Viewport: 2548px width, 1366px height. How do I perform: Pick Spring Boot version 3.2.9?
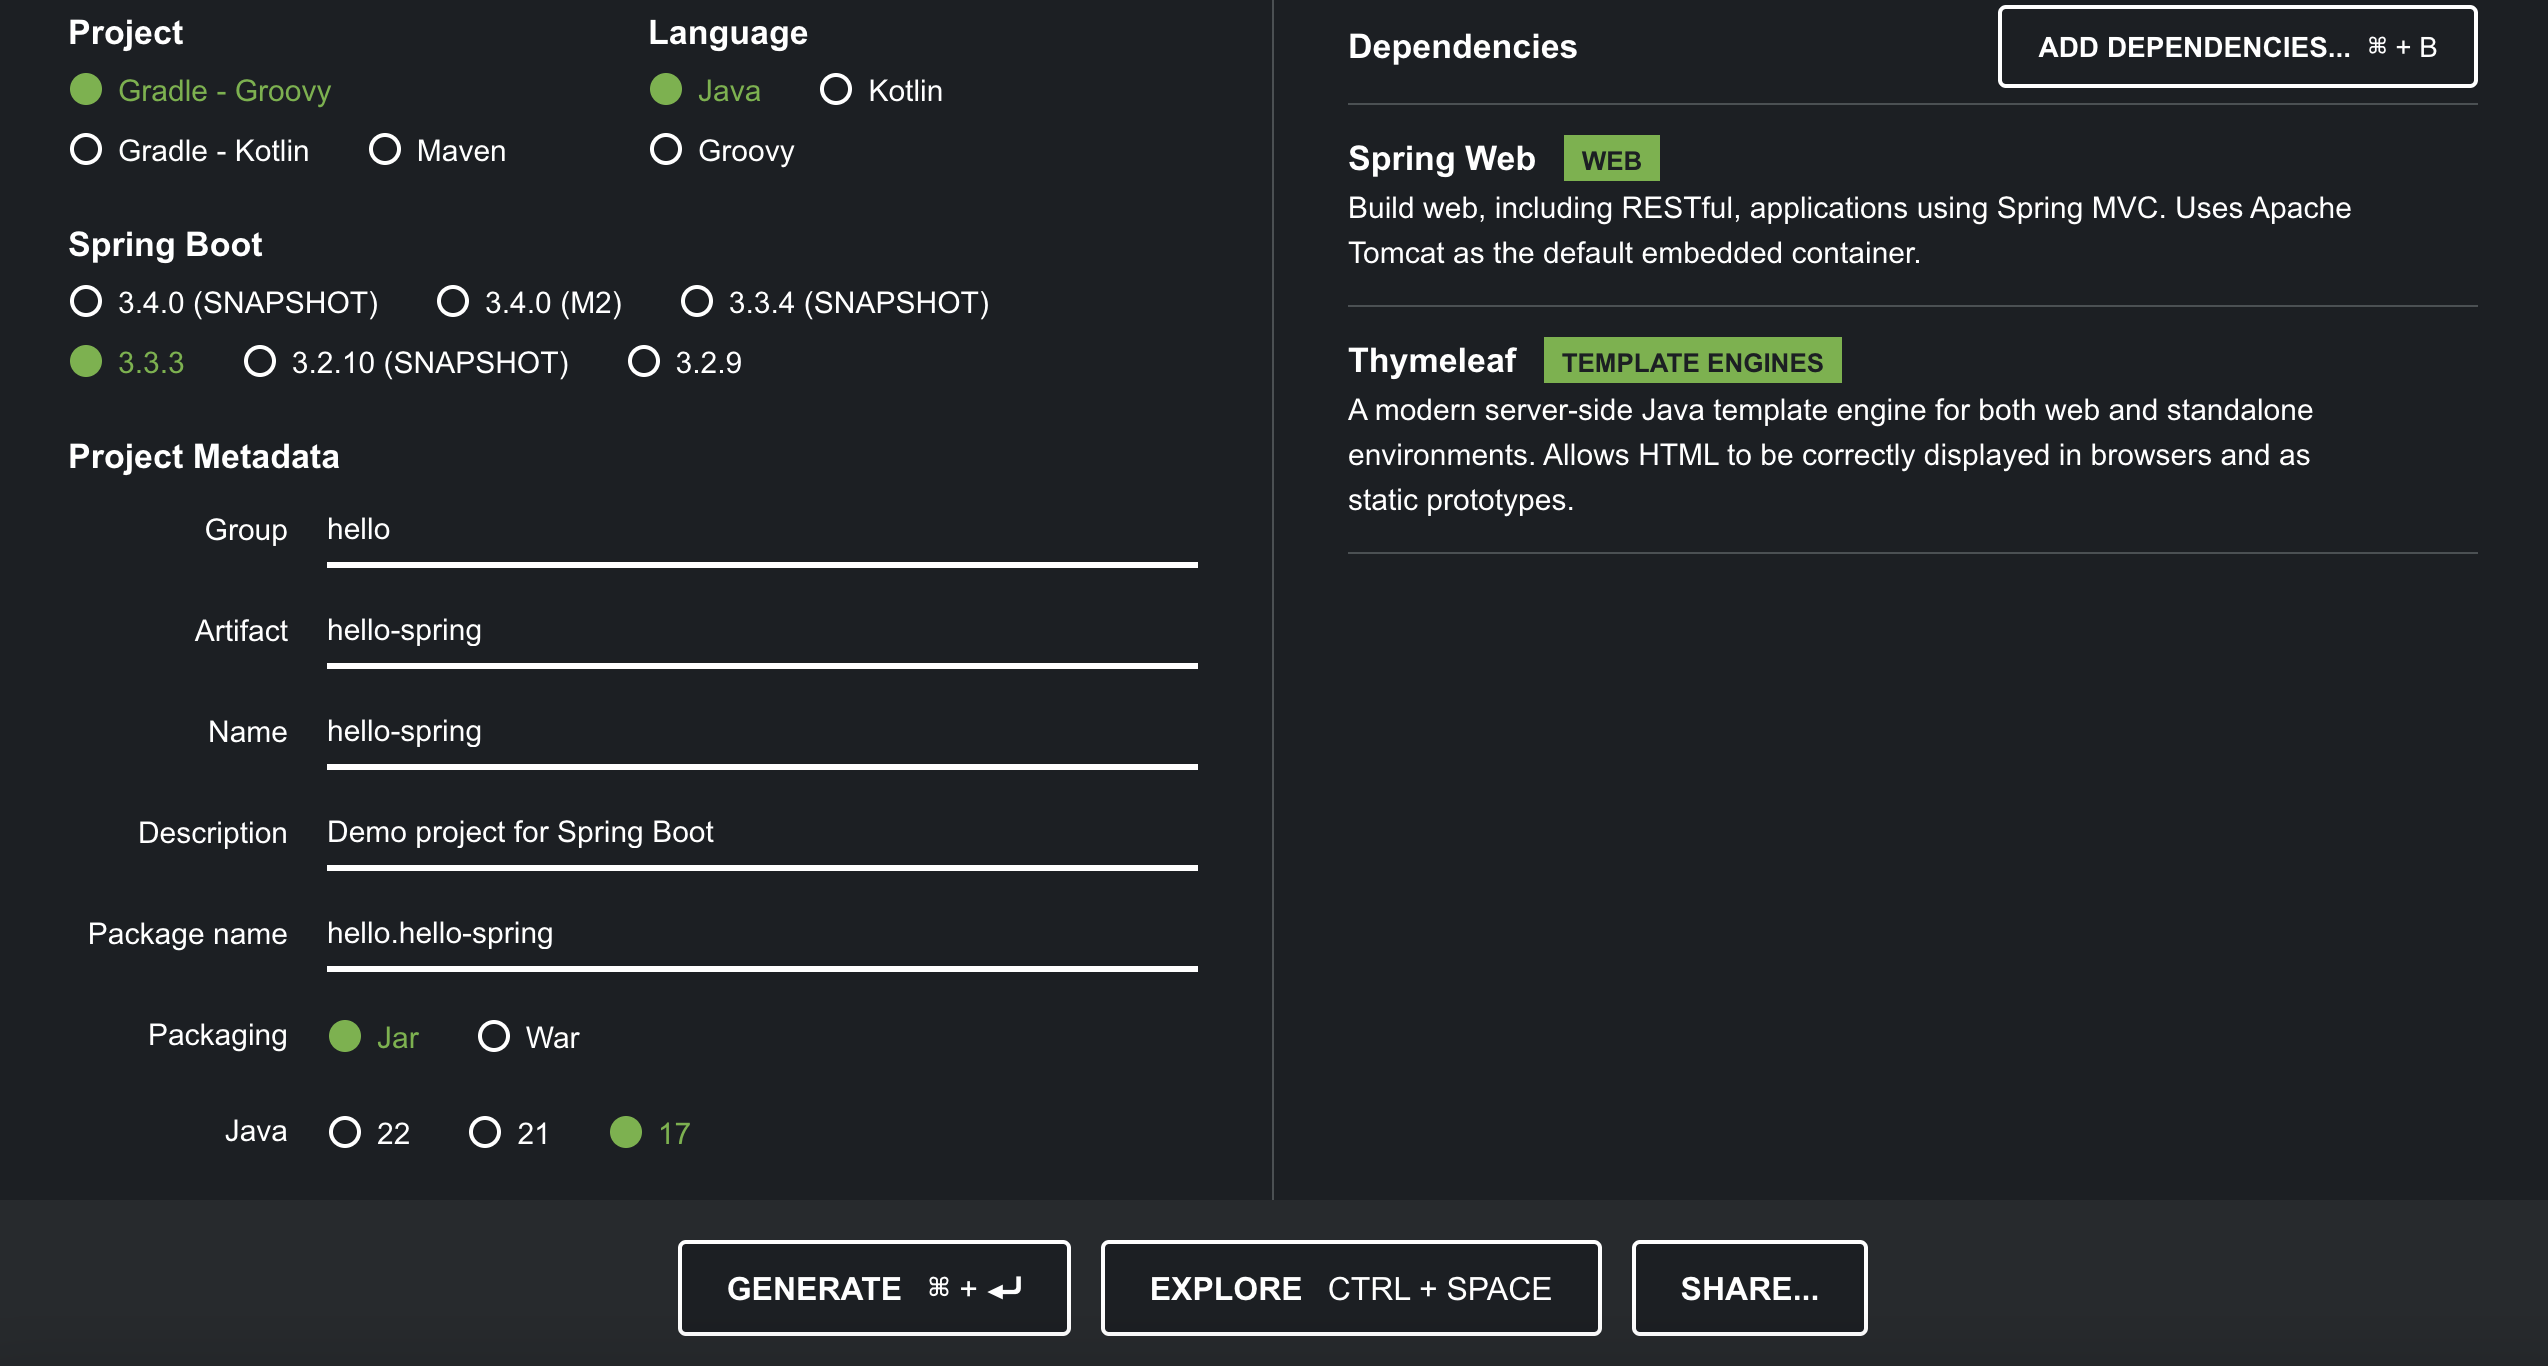[644, 362]
